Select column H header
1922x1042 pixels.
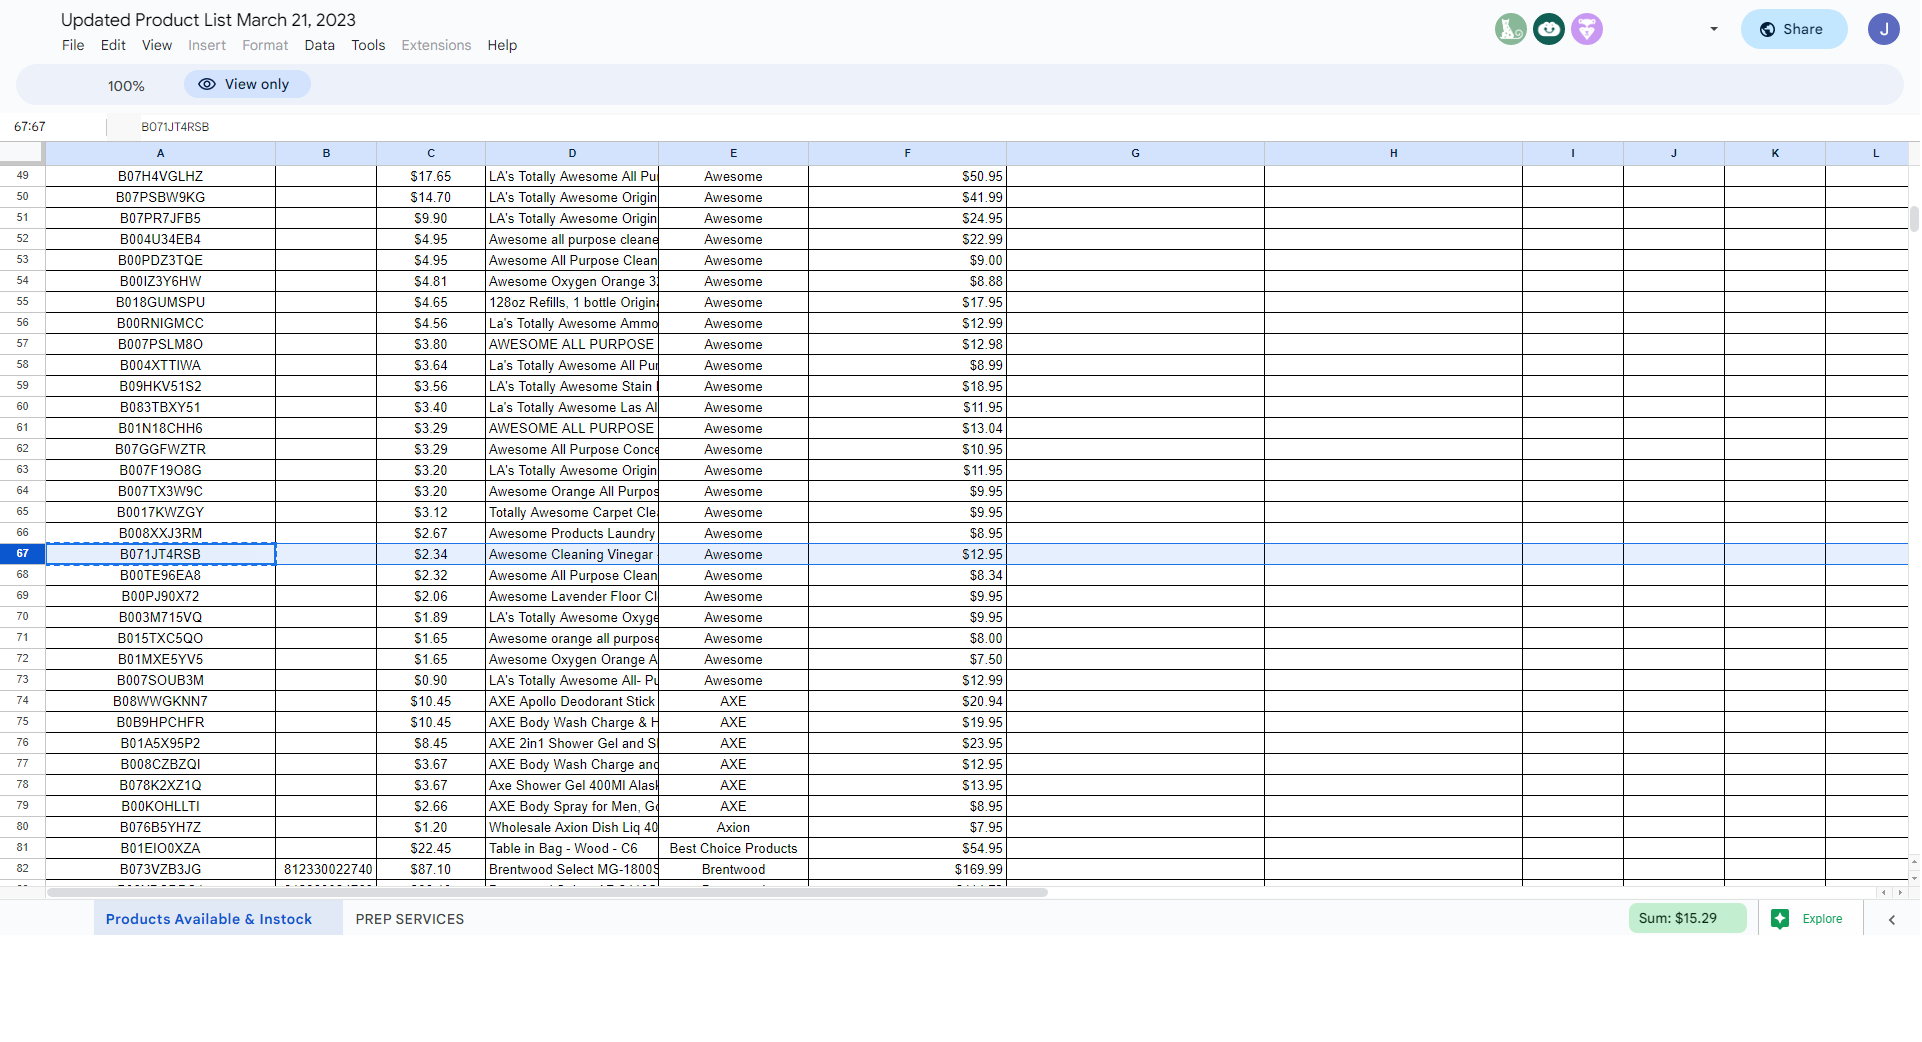pos(1393,153)
